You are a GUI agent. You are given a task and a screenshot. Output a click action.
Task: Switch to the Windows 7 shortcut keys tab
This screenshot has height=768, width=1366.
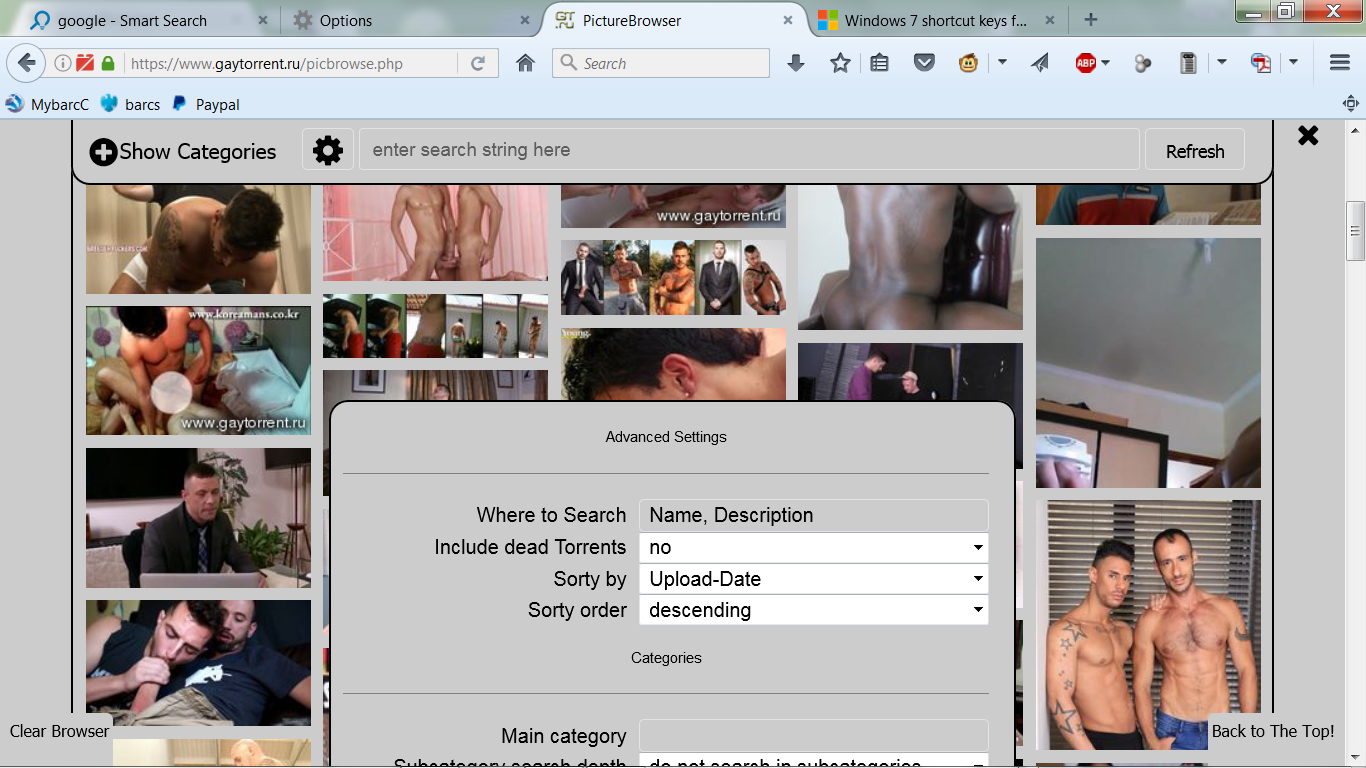[934, 20]
